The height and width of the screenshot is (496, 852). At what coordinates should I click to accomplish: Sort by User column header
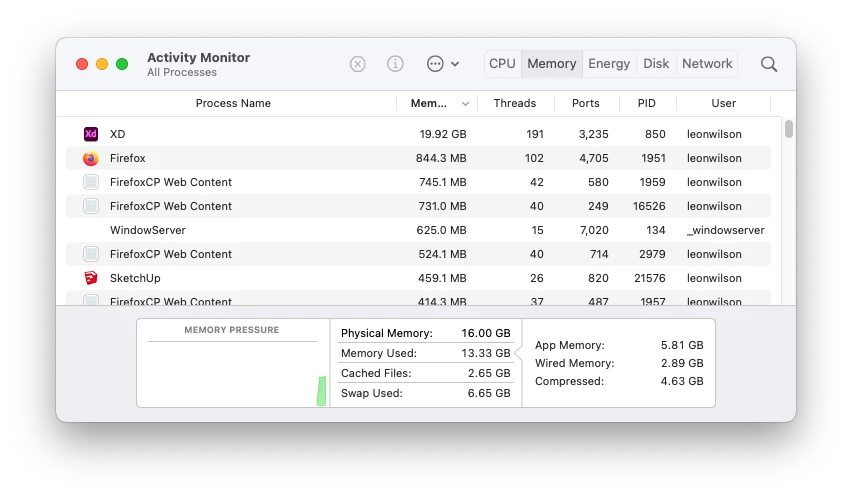tap(723, 103)
